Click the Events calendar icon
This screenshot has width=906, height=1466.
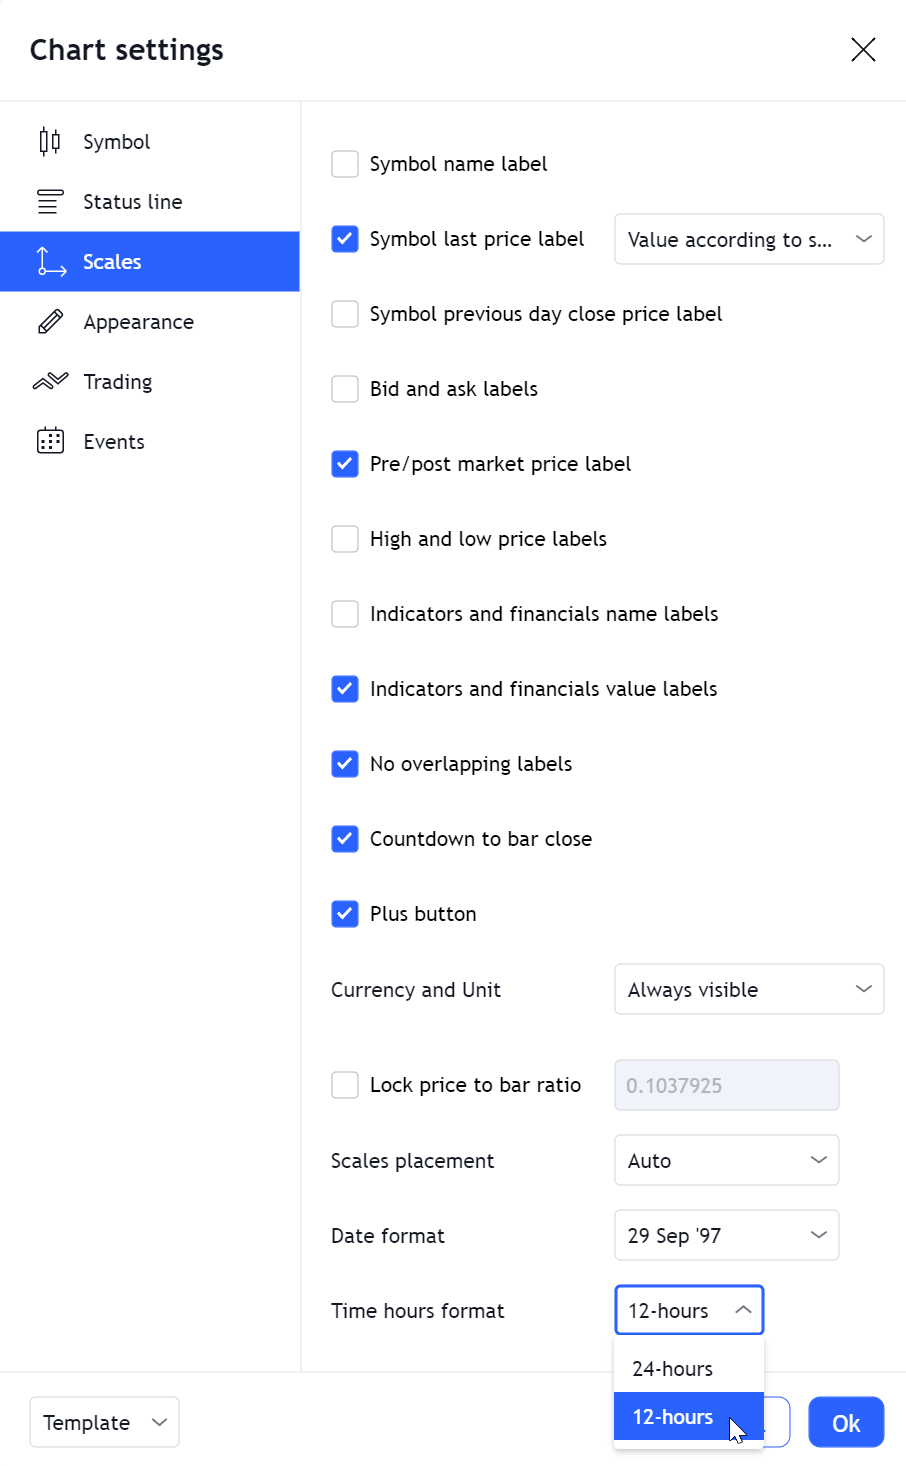tap(50, 441)
